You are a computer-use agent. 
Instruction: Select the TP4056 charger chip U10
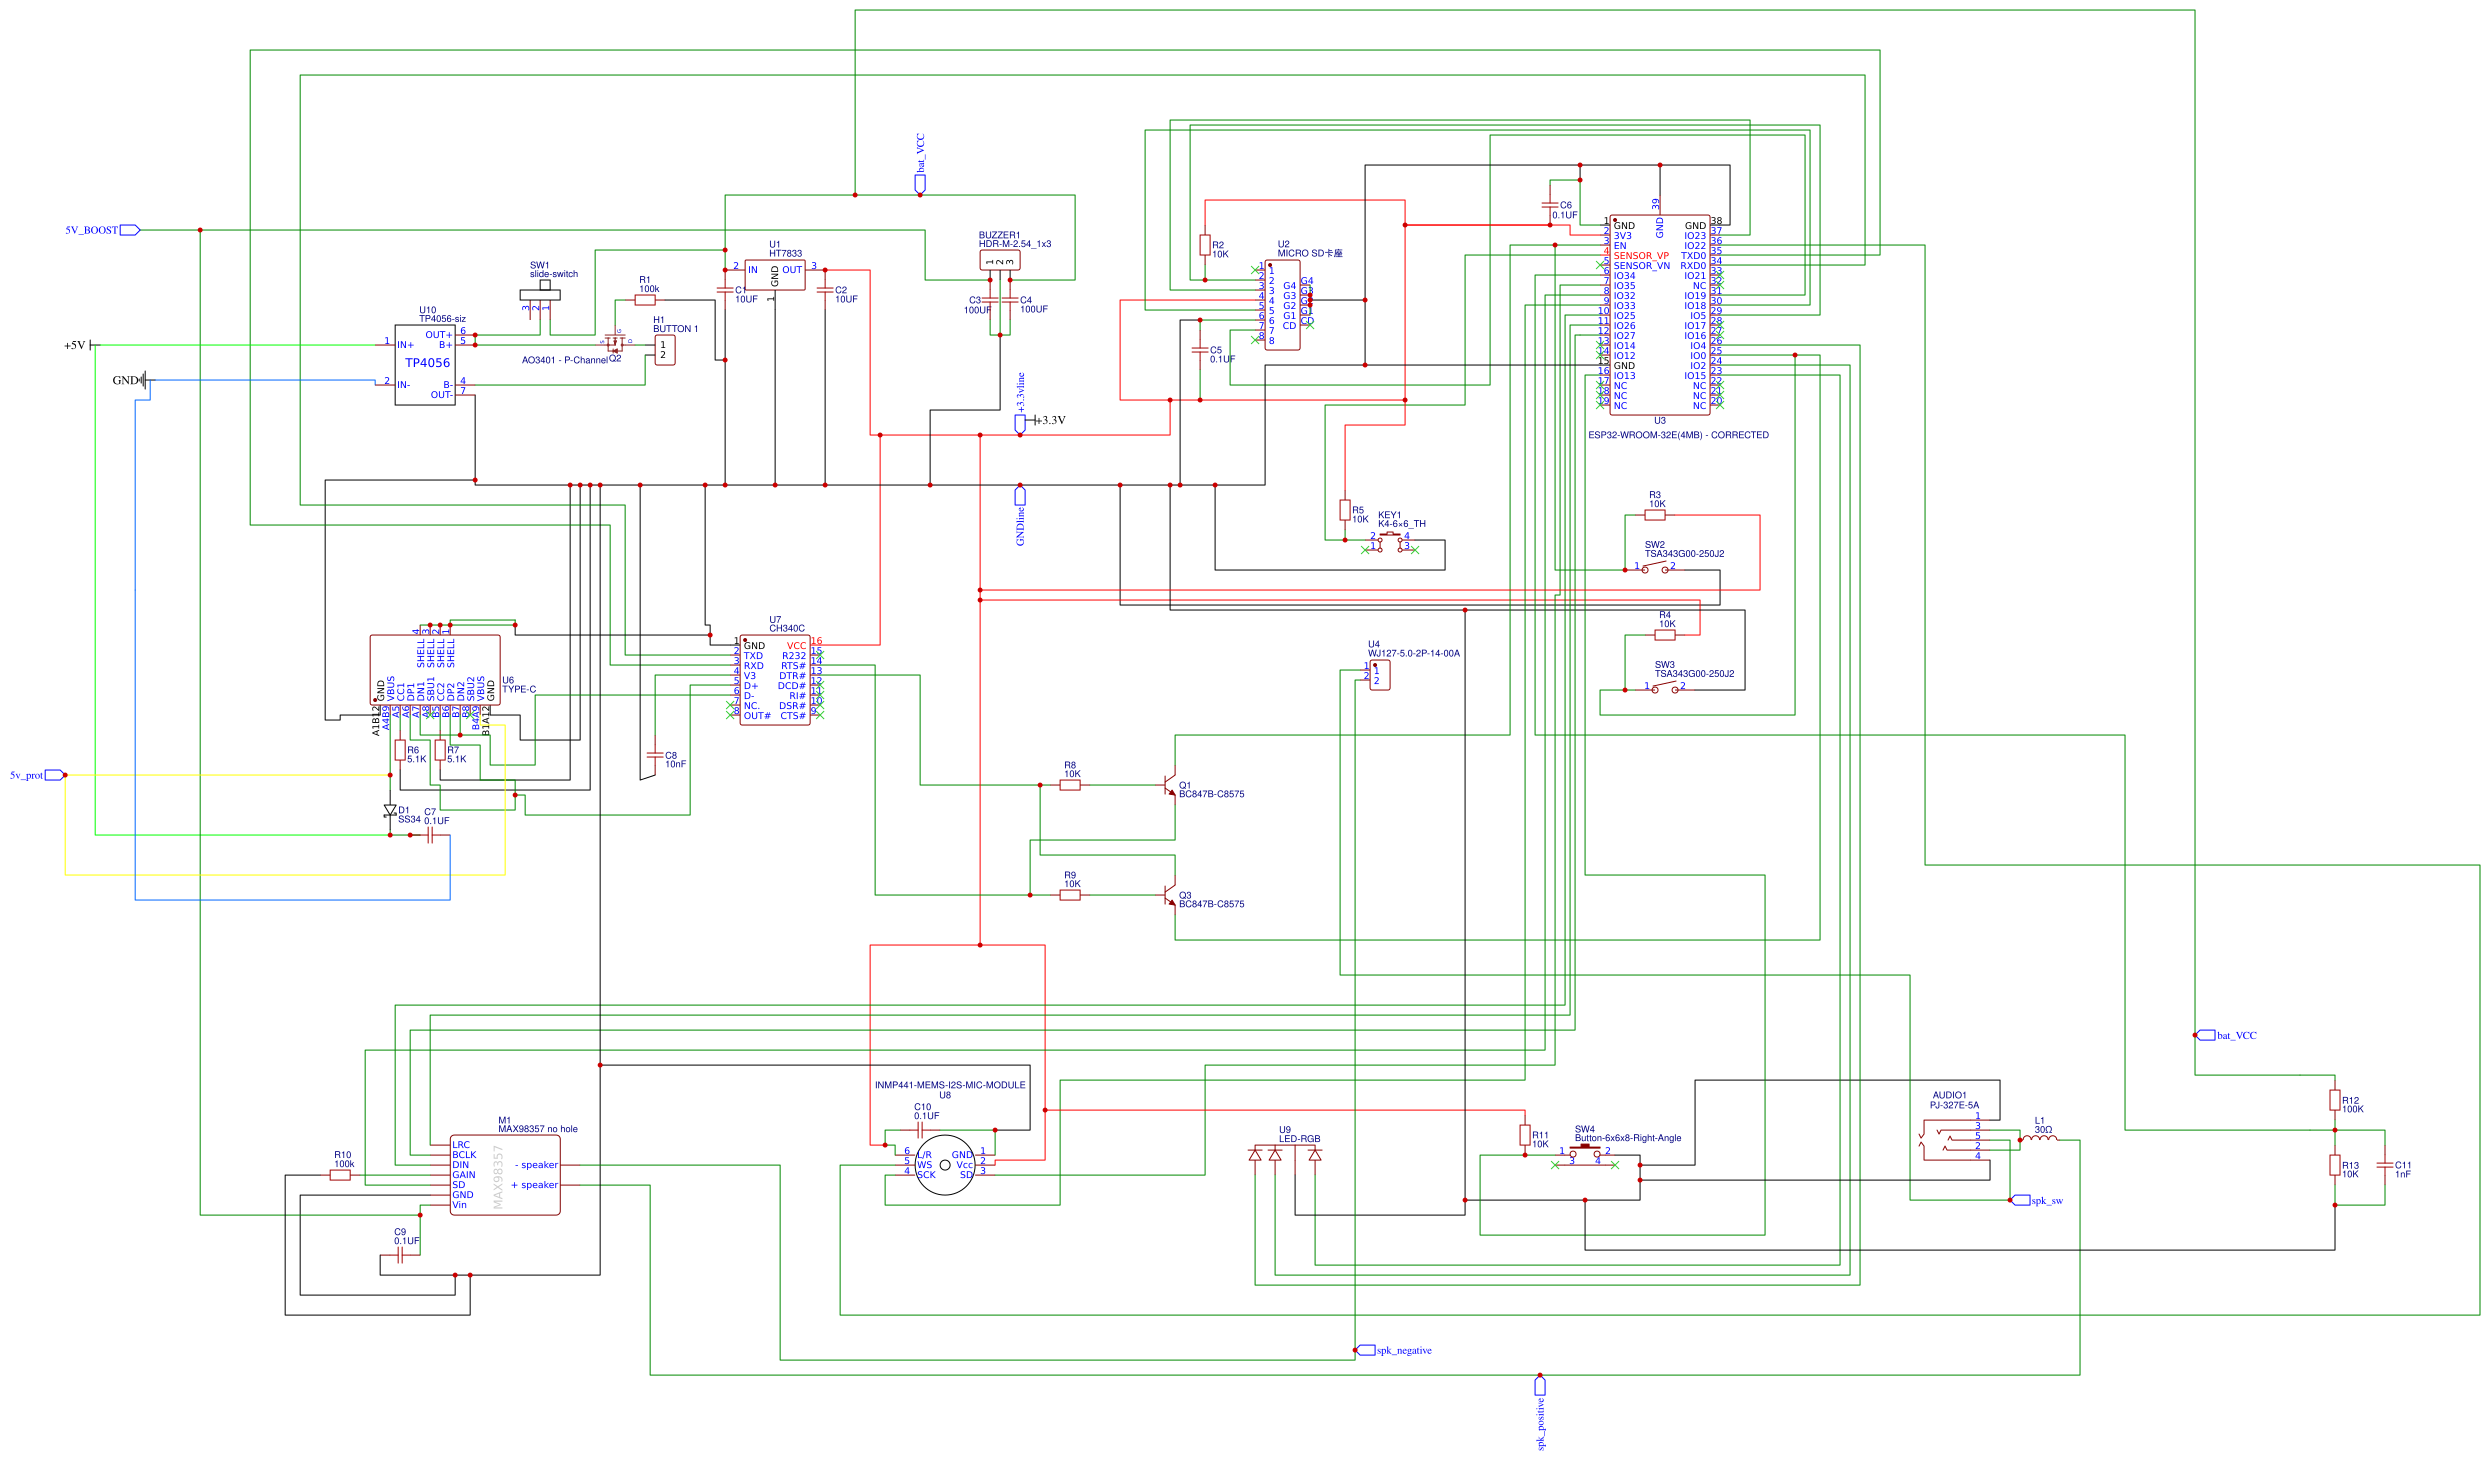425,365
